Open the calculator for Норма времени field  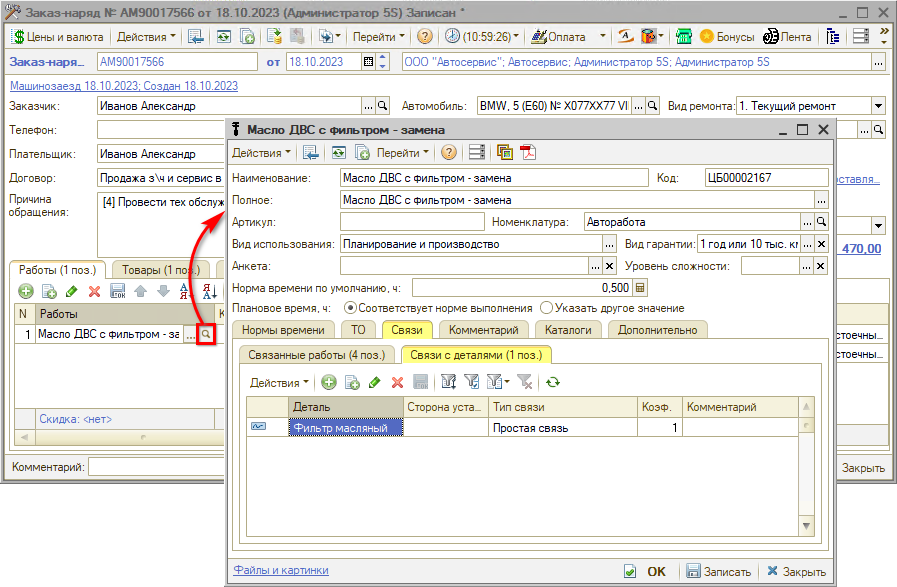click(640, 288)
